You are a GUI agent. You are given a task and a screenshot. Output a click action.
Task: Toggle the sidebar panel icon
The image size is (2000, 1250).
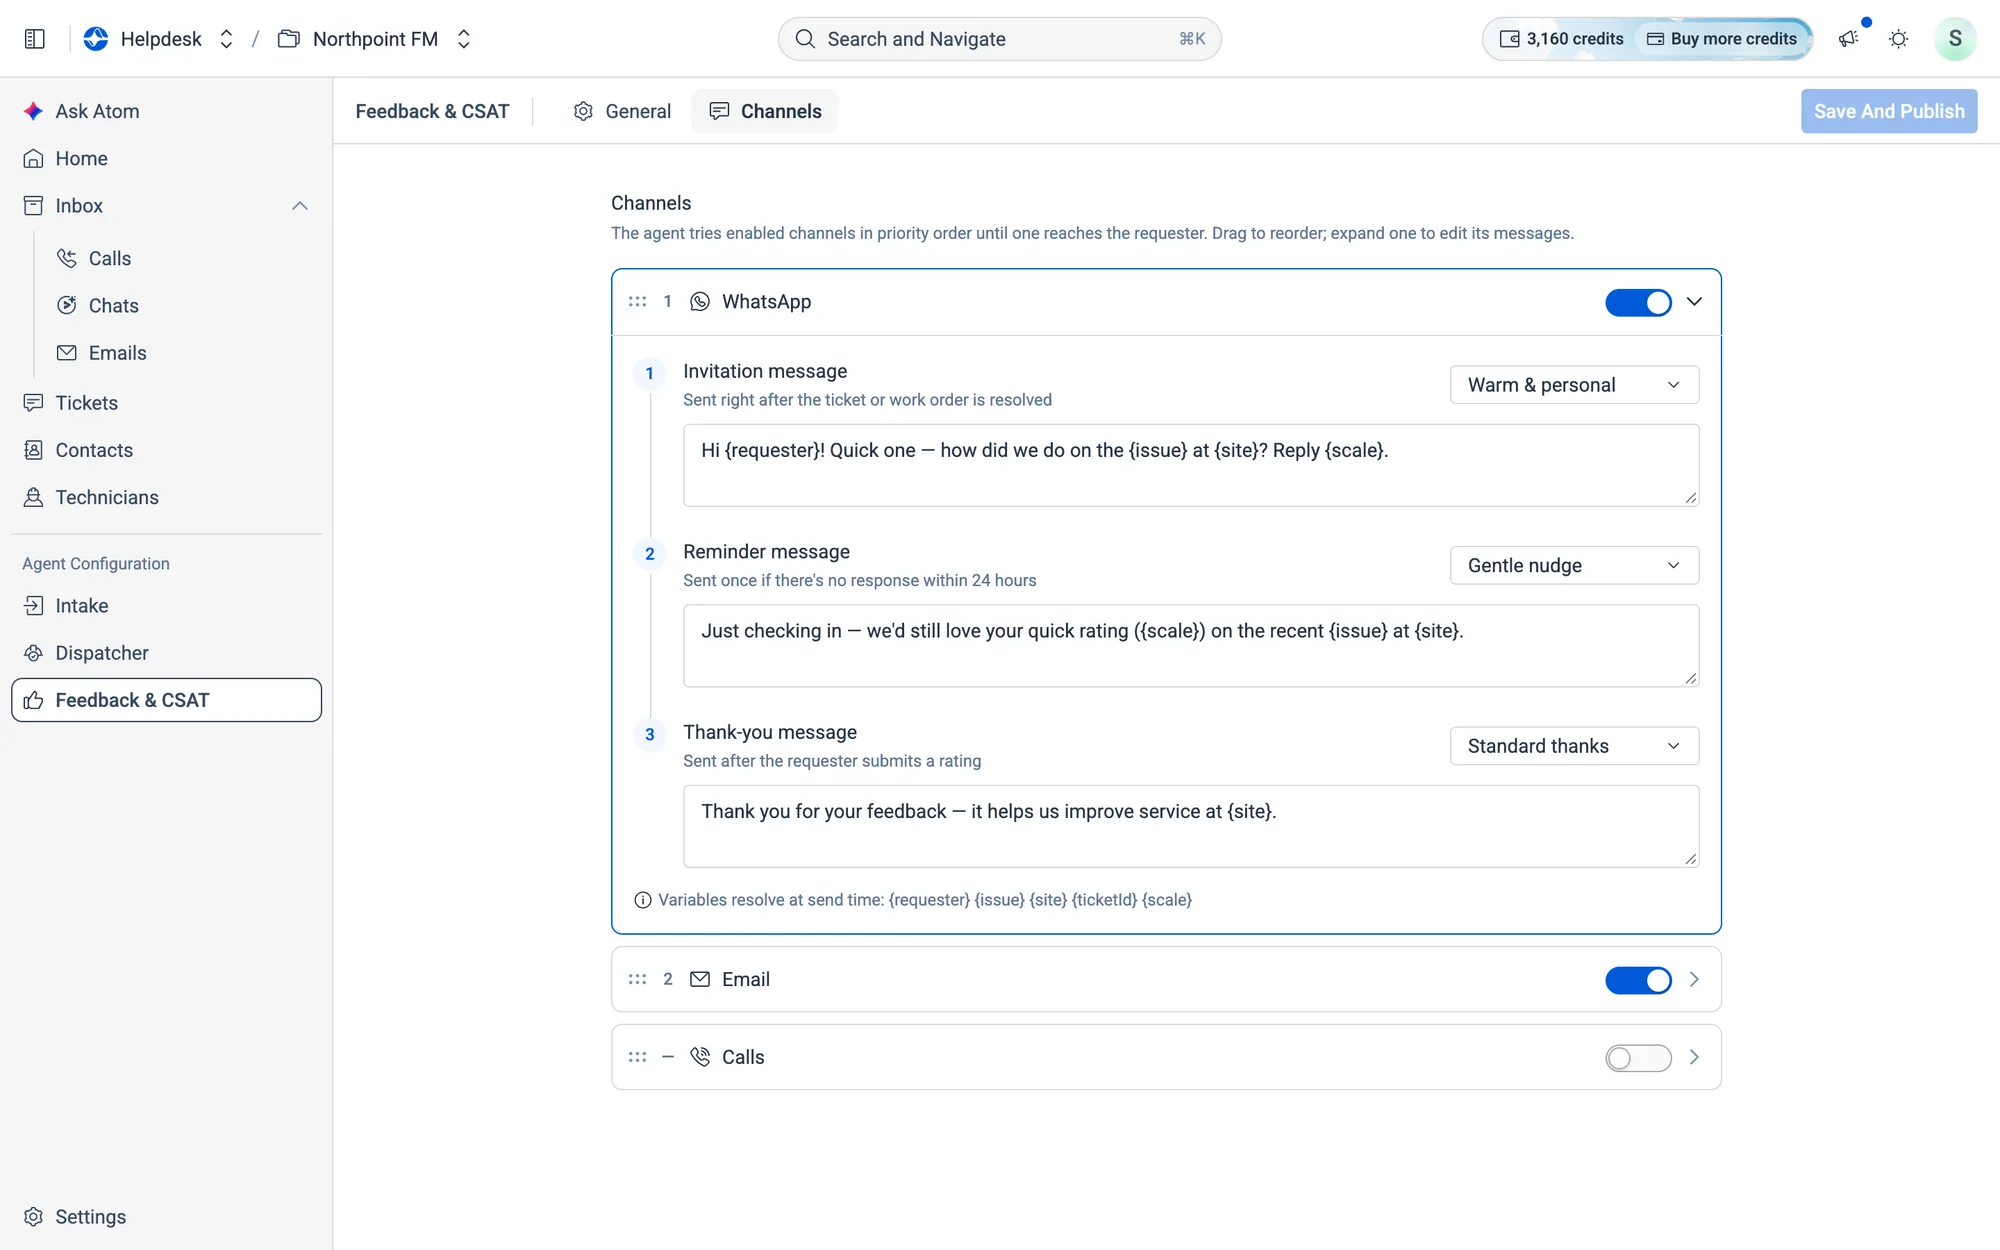(x=35, y=39)
